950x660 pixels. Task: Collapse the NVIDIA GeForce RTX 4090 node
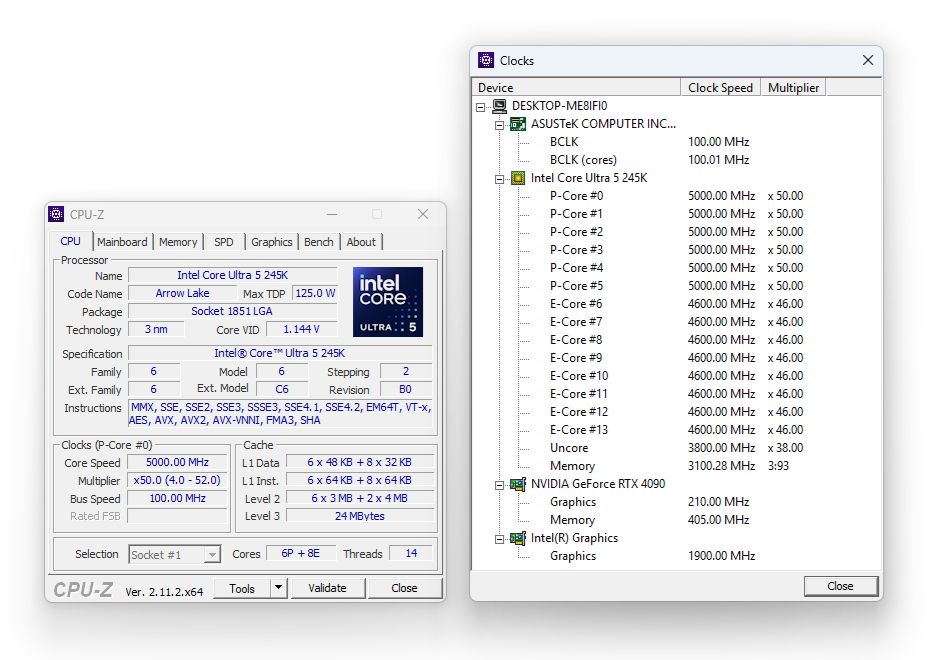(x=499, y=485)
